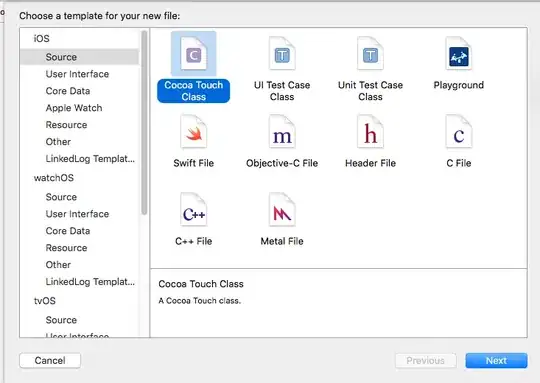Select the Cocoa Touch Class template icon
The width and height of the screenshot is (540, 383).
click(194, 54)
